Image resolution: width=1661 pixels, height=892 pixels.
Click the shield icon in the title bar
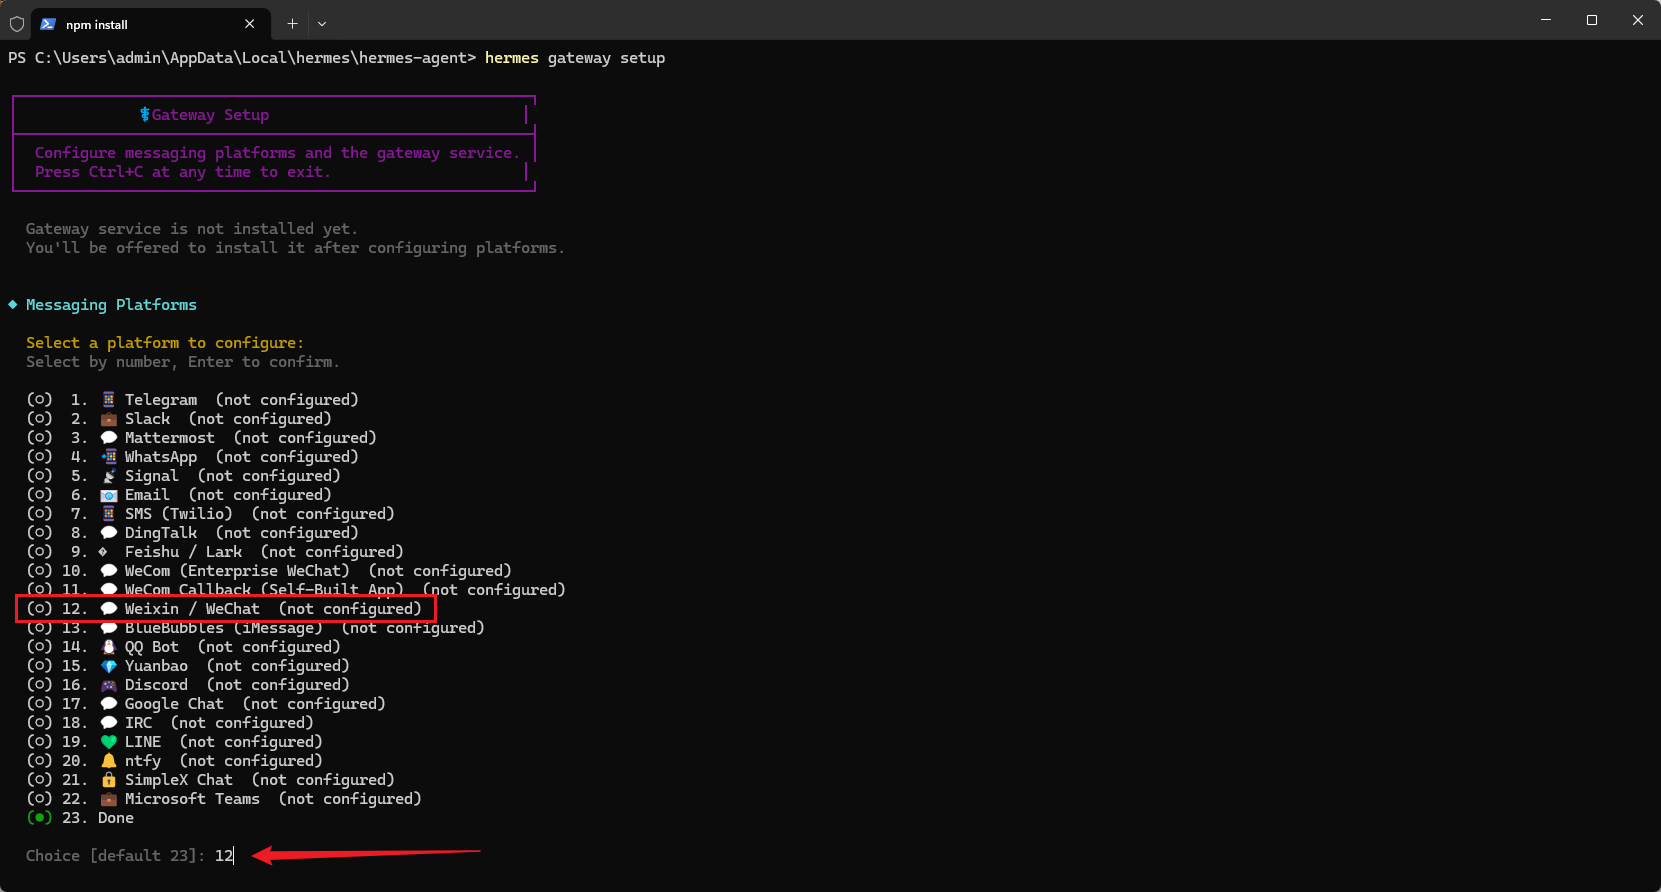[17, 24]
